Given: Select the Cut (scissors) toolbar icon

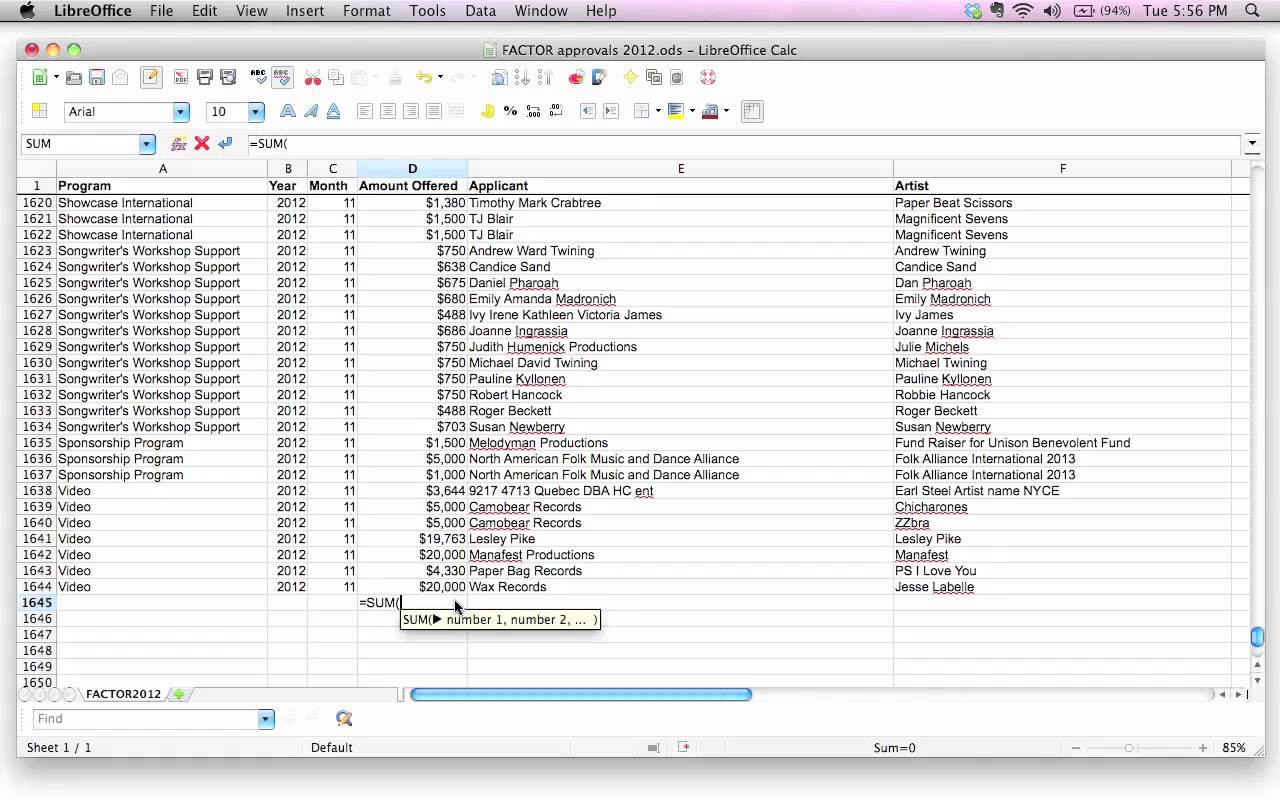Looking at the screenshot, I should pos(313,77).
